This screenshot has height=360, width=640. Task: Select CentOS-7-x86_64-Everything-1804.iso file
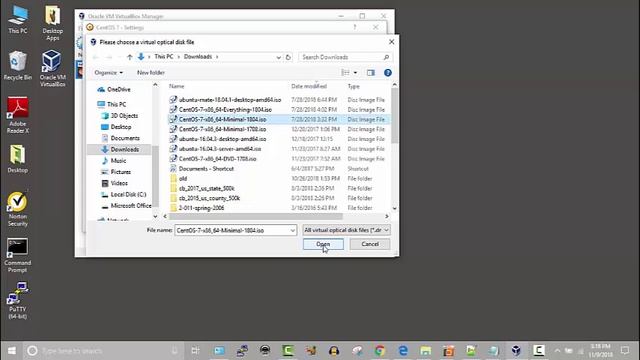pyautogui.click(x=225, y=109)
